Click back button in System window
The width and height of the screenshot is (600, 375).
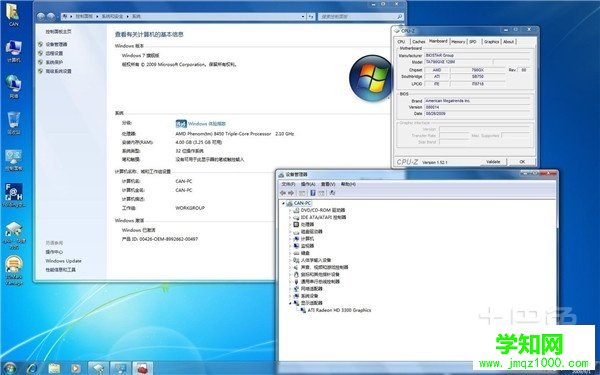tap(41, 16)
